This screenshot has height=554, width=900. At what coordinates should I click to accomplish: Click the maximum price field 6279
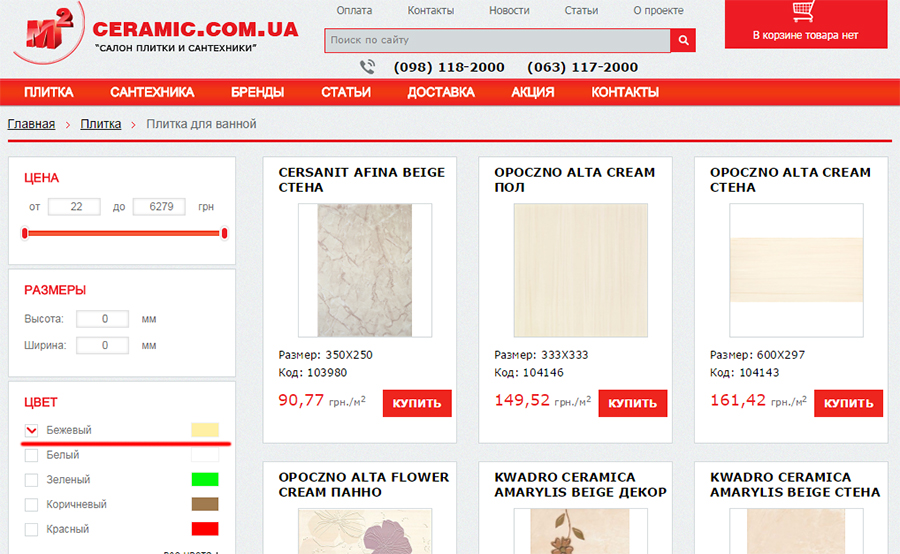pos(159,207)
